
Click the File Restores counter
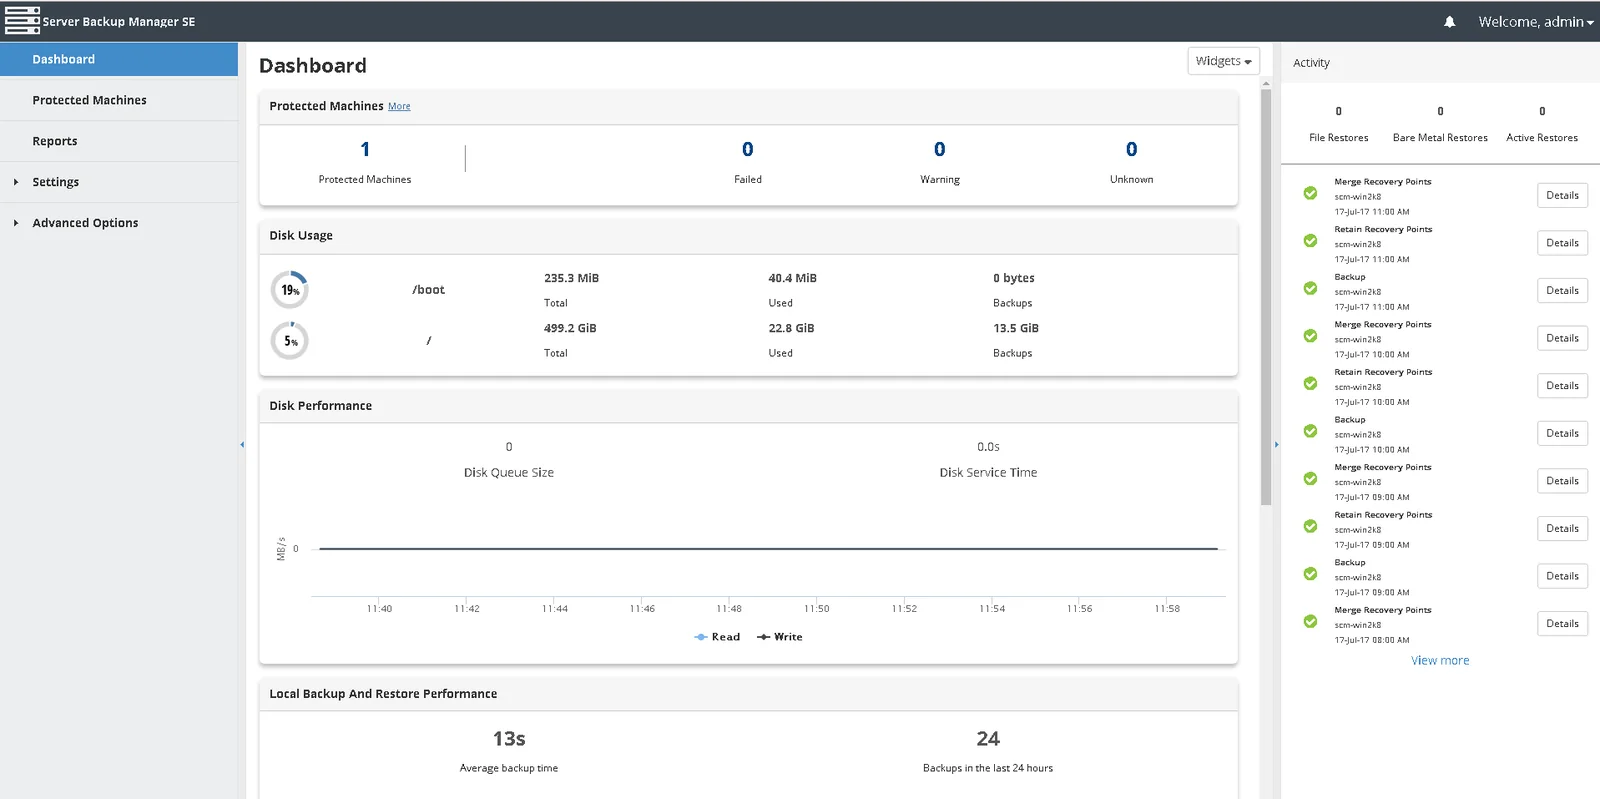point(1339,124)
